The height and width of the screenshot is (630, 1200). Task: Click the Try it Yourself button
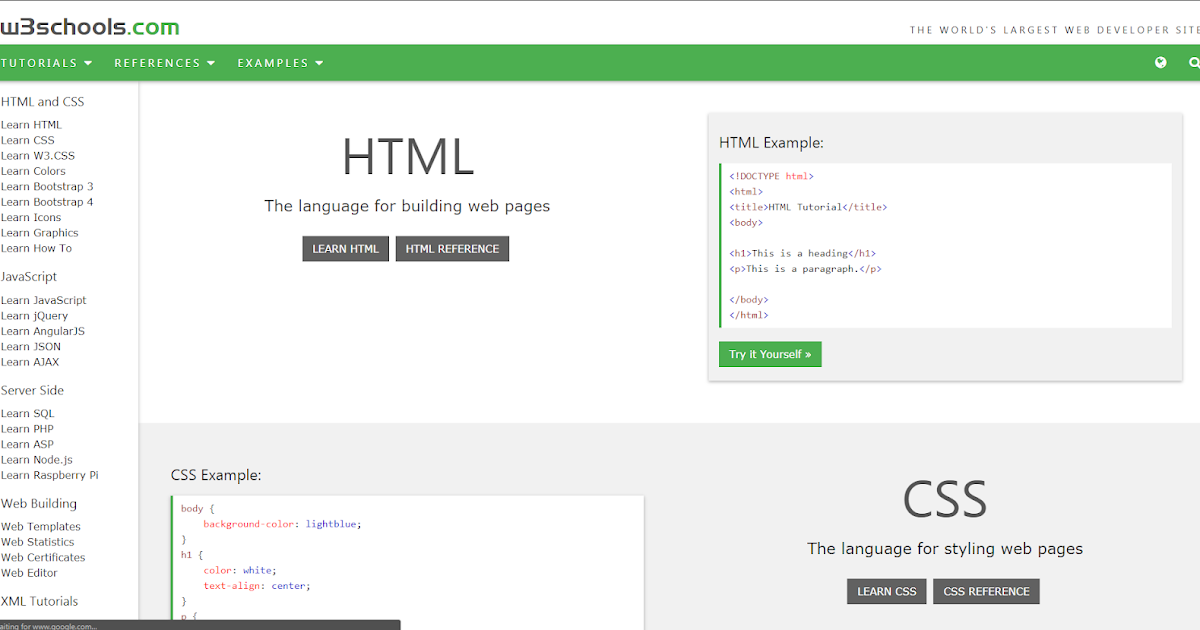(x=770, y=354)
